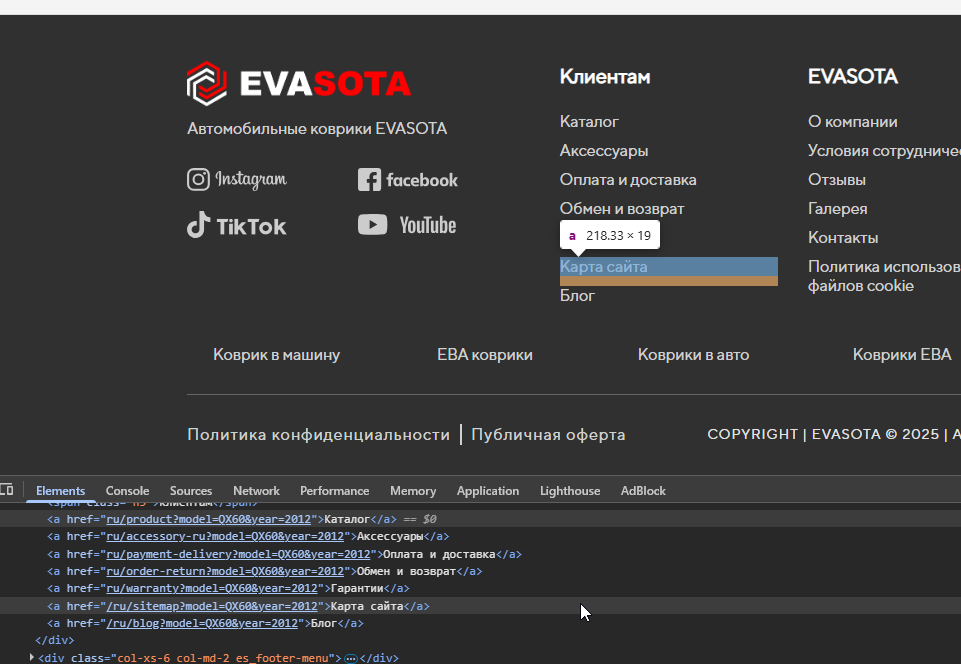Open the О компании link

(853, 121)
